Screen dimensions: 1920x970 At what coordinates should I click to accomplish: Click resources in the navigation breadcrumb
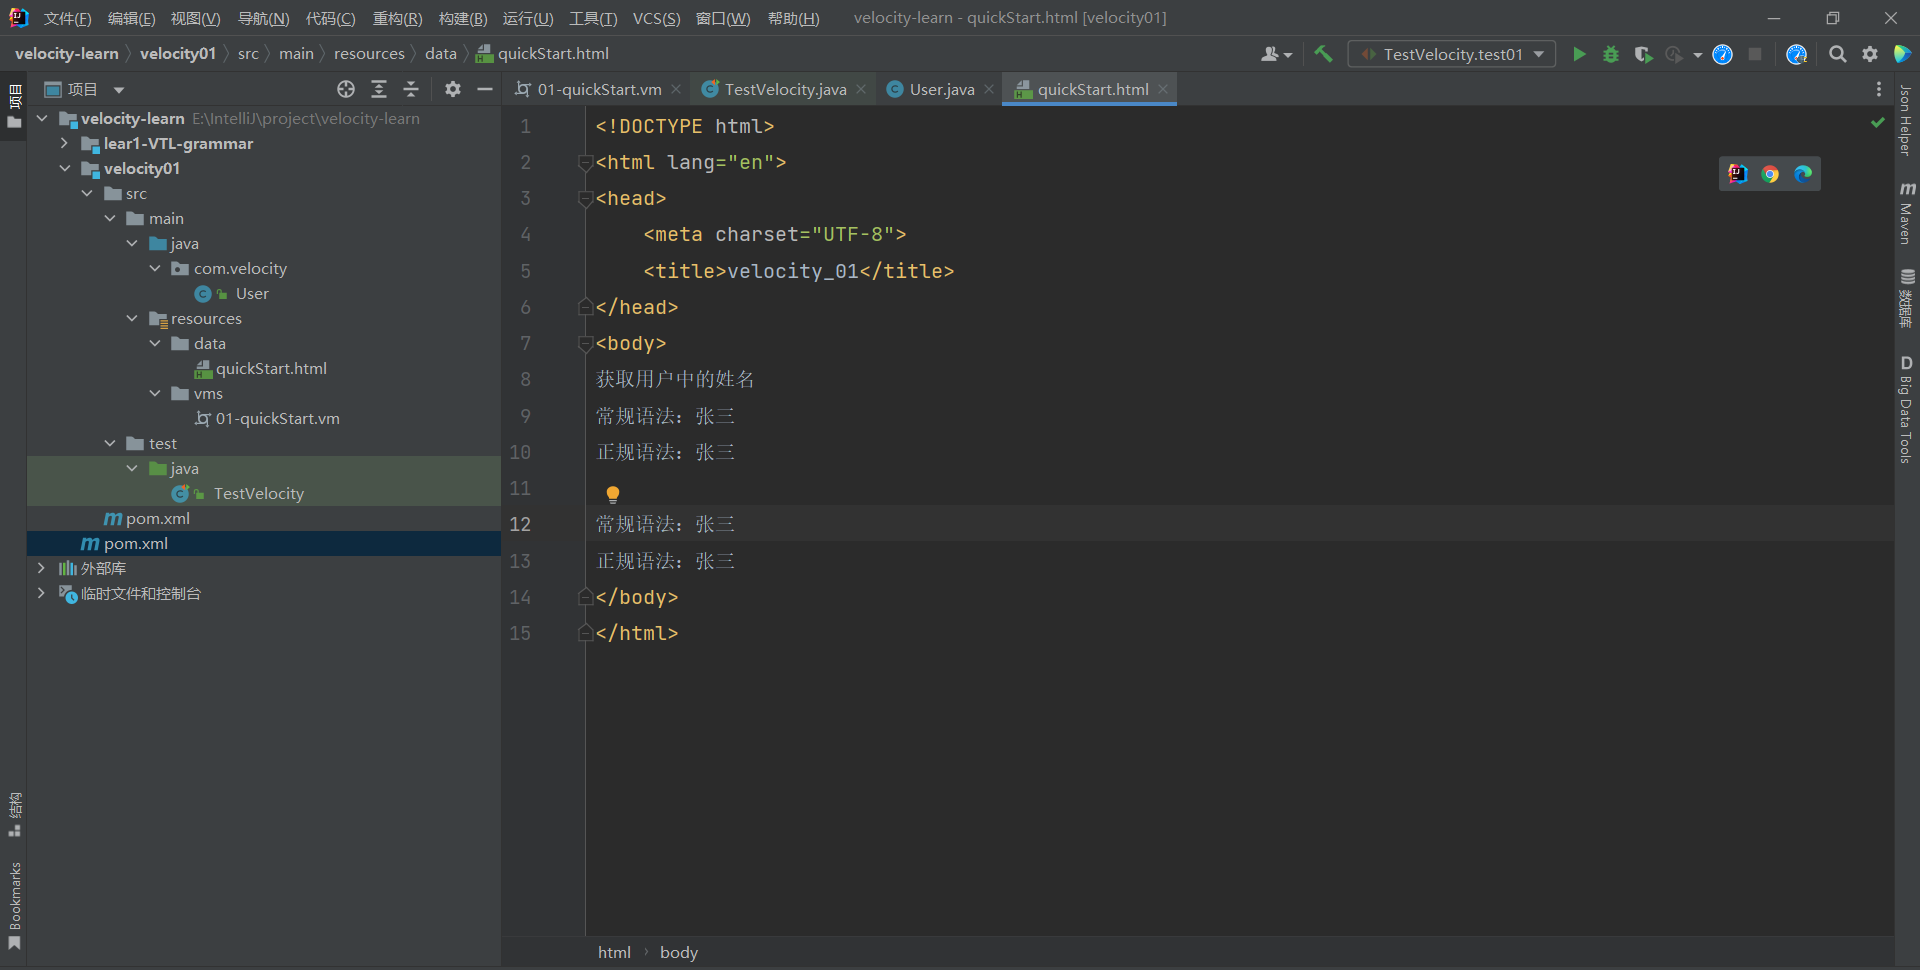pyautogui.click(x=369, y=54)
